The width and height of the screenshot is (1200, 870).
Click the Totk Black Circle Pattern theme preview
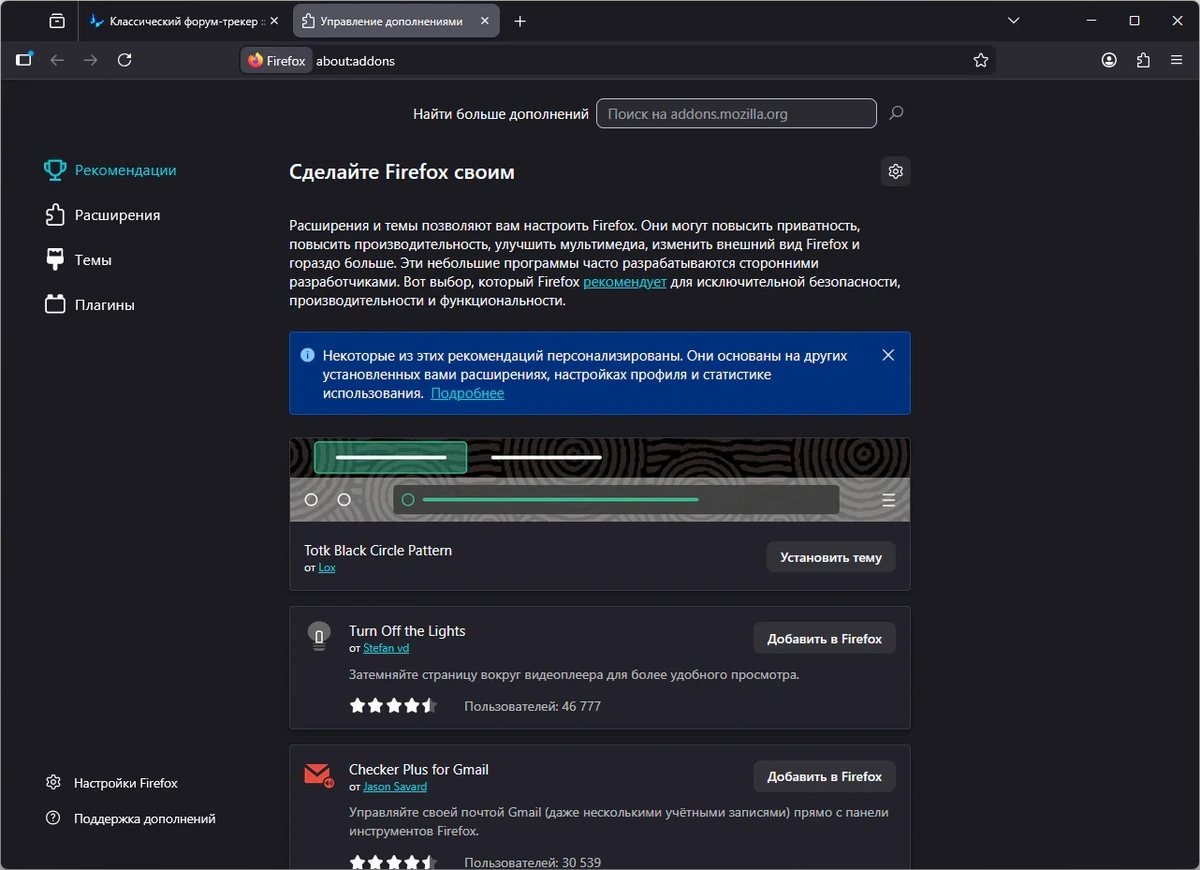pyautogui.click(x=600, y=480)
